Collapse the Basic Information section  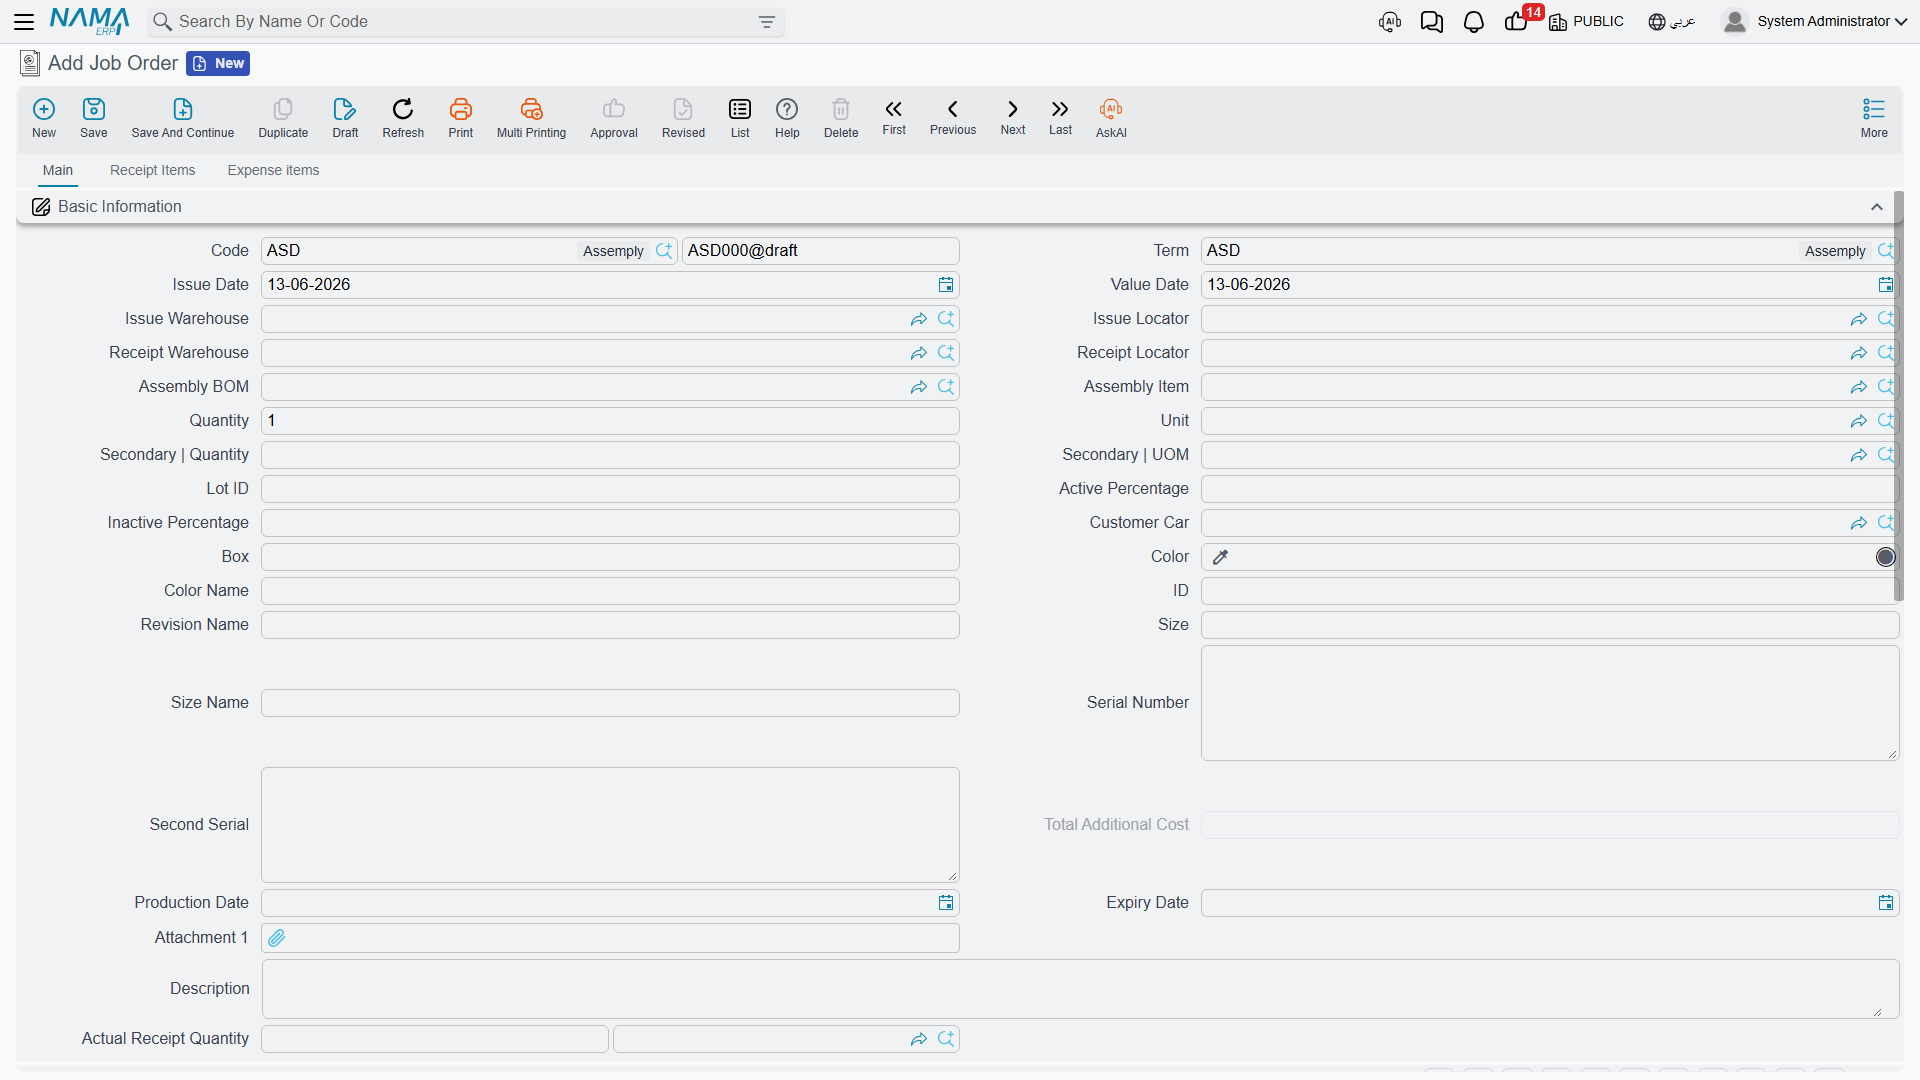tap(1877, 207)
